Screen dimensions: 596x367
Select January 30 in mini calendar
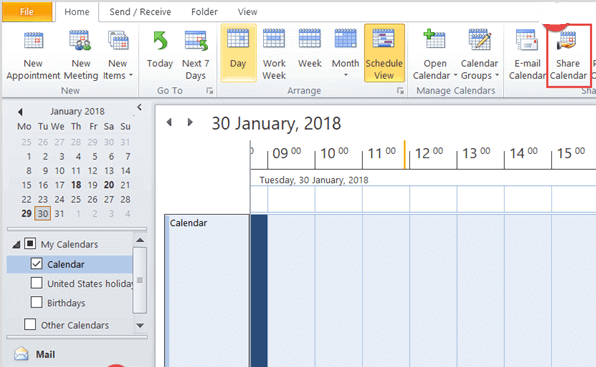pyautogui.click(x=43, y=214)
